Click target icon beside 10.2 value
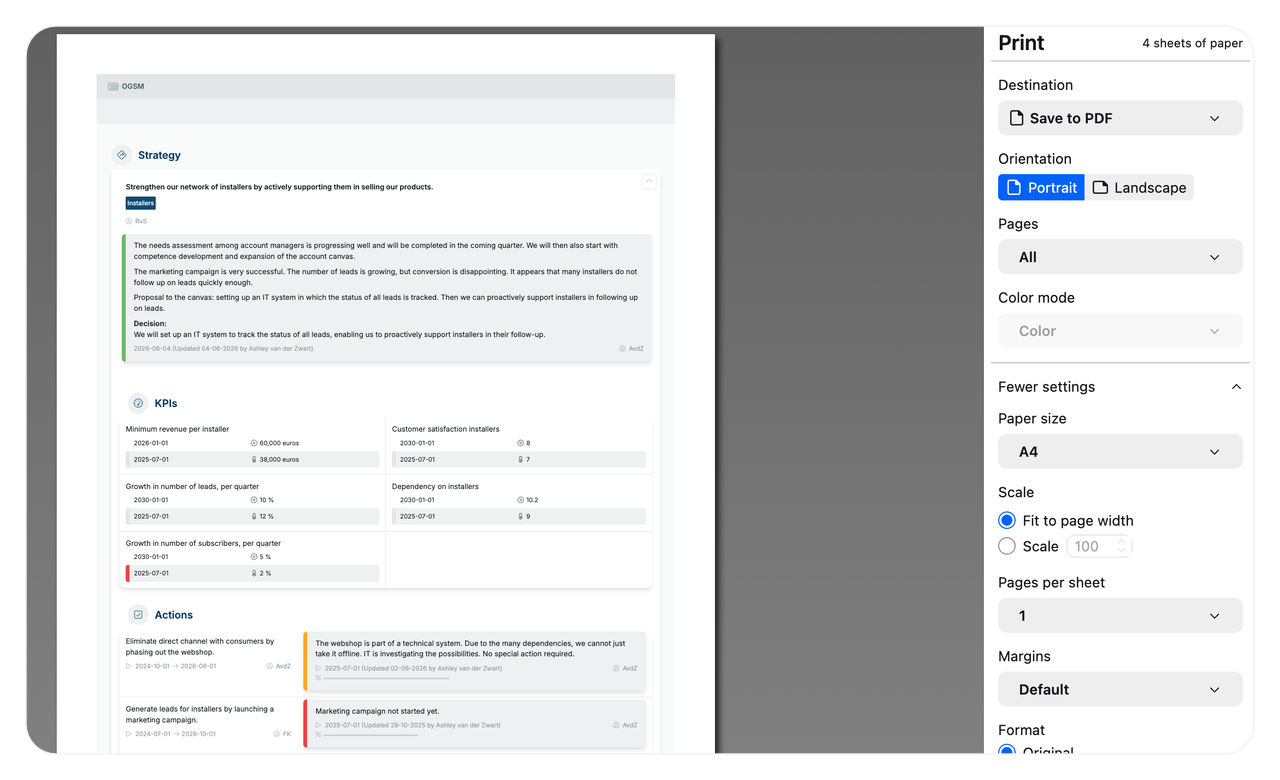Screen dimensions: 1280x780 (520, 500)
